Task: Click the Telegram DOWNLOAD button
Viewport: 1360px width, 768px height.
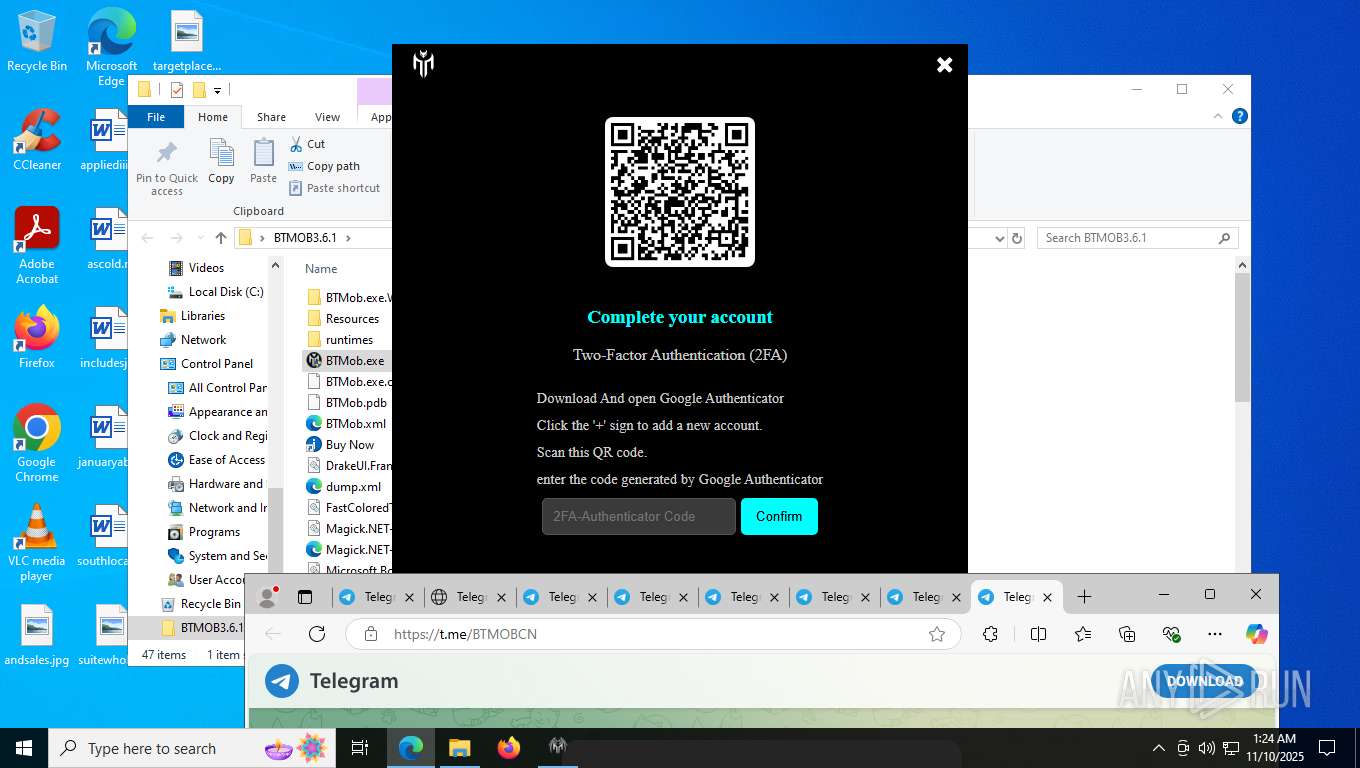Action: [x=1204, y=681]
